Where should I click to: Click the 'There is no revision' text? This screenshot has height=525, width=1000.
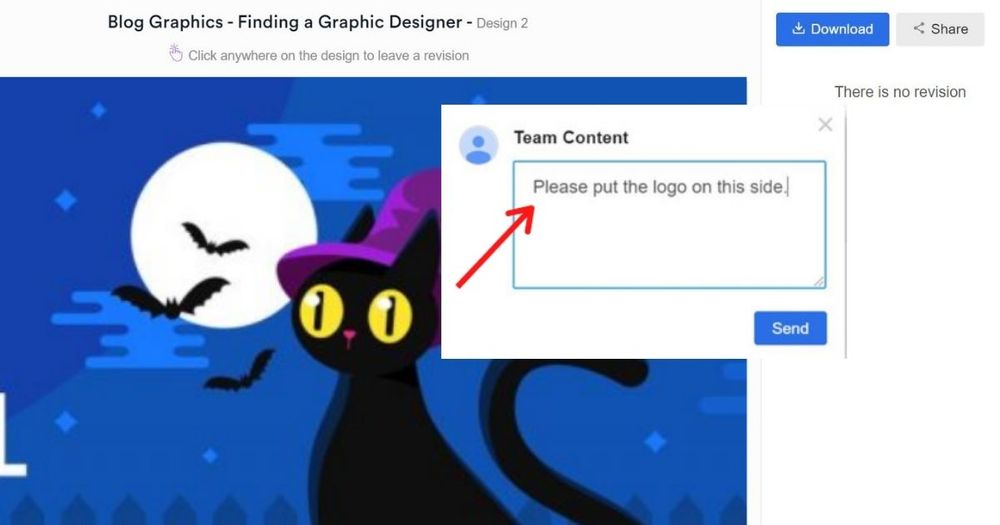pos(900,92)
